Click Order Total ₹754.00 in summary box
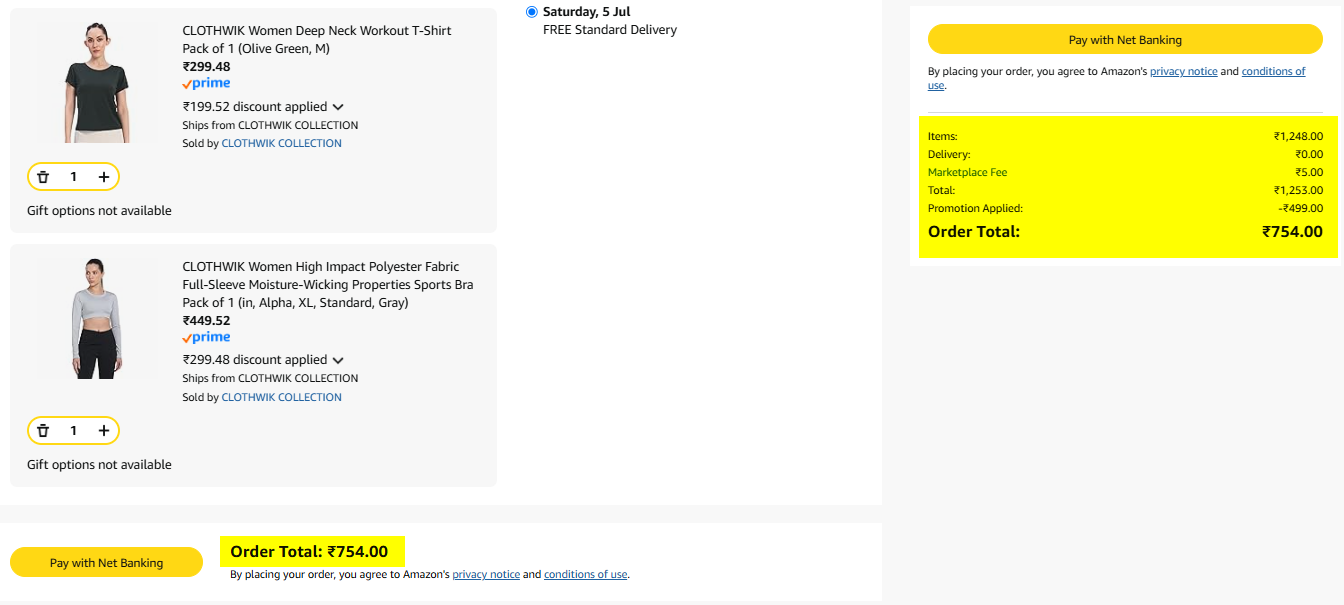The image size is (1344, 605). click(1292, 232)
